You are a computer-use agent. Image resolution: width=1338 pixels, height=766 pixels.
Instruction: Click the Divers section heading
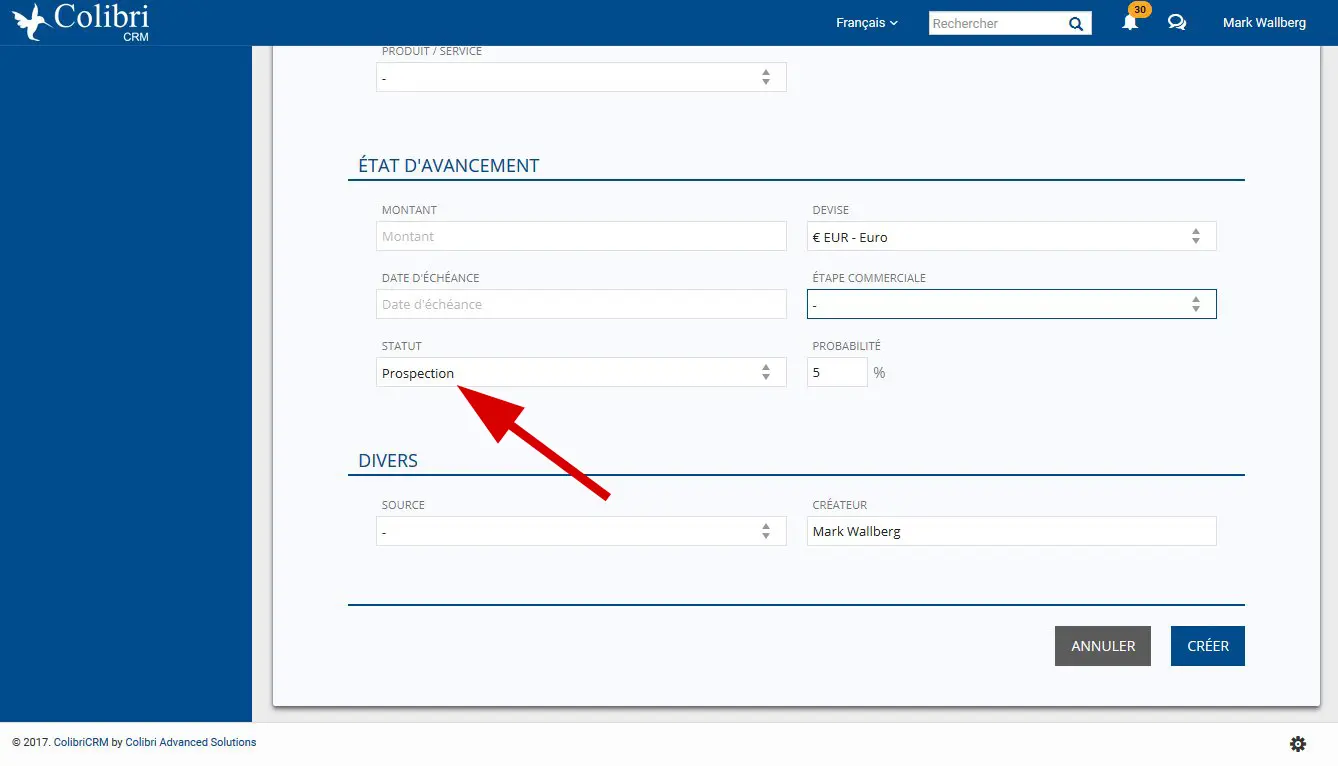(388, 461)
